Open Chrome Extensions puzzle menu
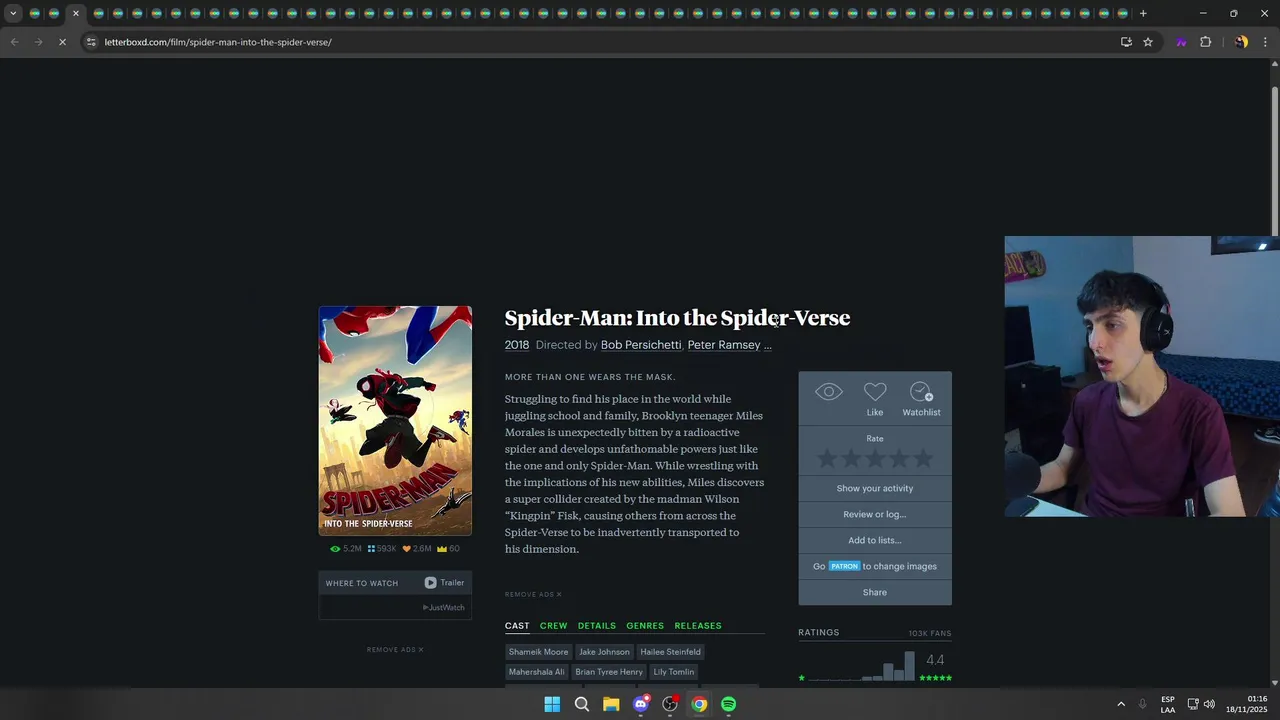This screenshot has height=720, width=1280. [1205, 42]
